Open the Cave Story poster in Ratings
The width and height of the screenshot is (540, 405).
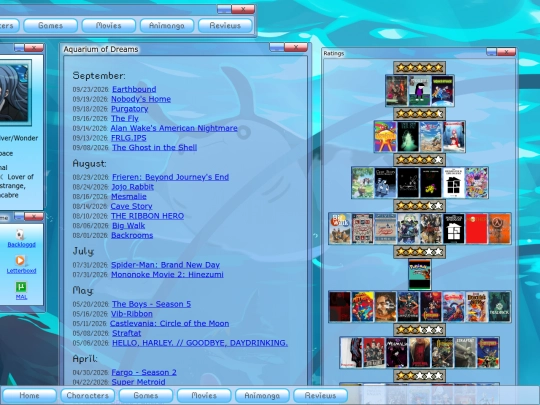(385, 183)
